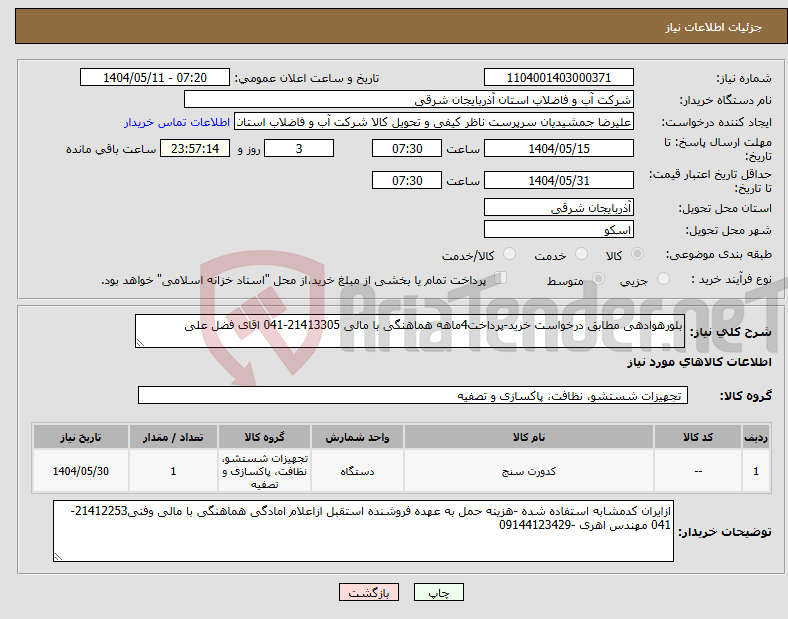
Task: Click the announcement date field 1404/05/11 - 07:20
Action: coord(155,77)
